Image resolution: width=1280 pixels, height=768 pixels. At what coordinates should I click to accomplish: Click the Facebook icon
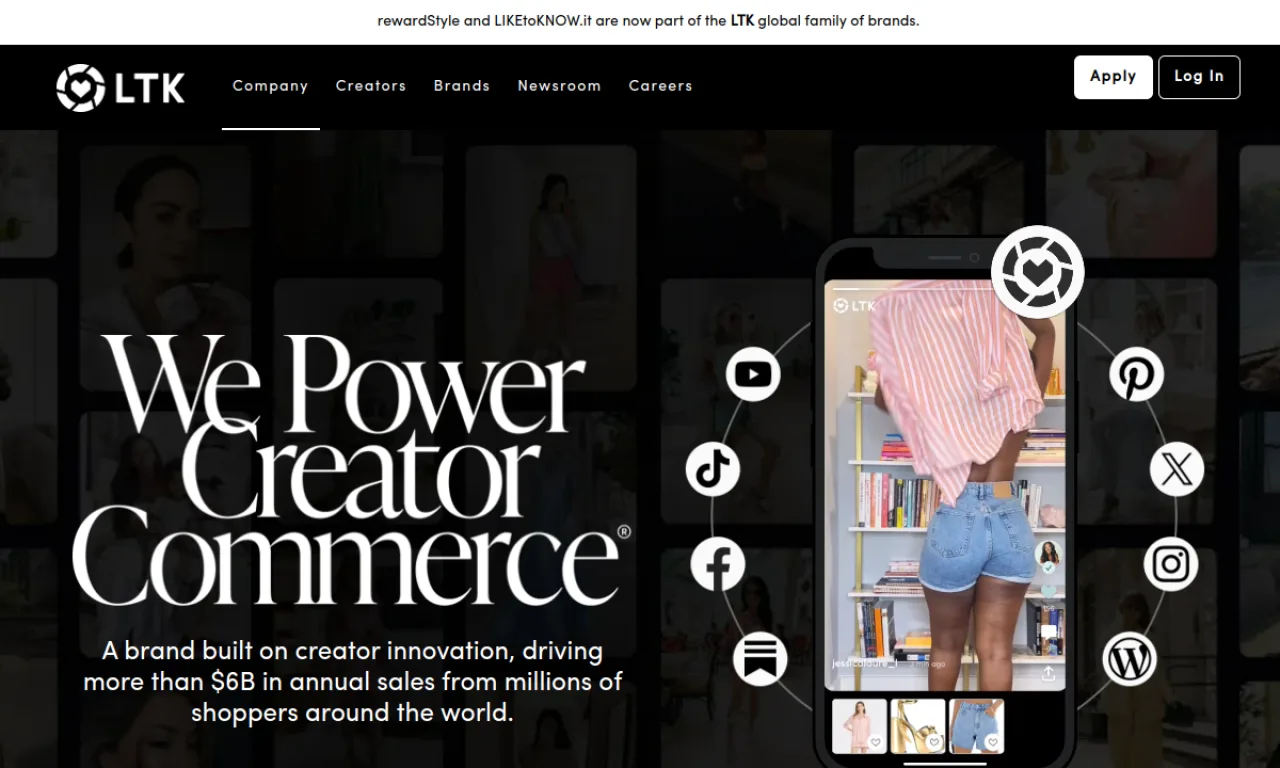click(718, 565)
